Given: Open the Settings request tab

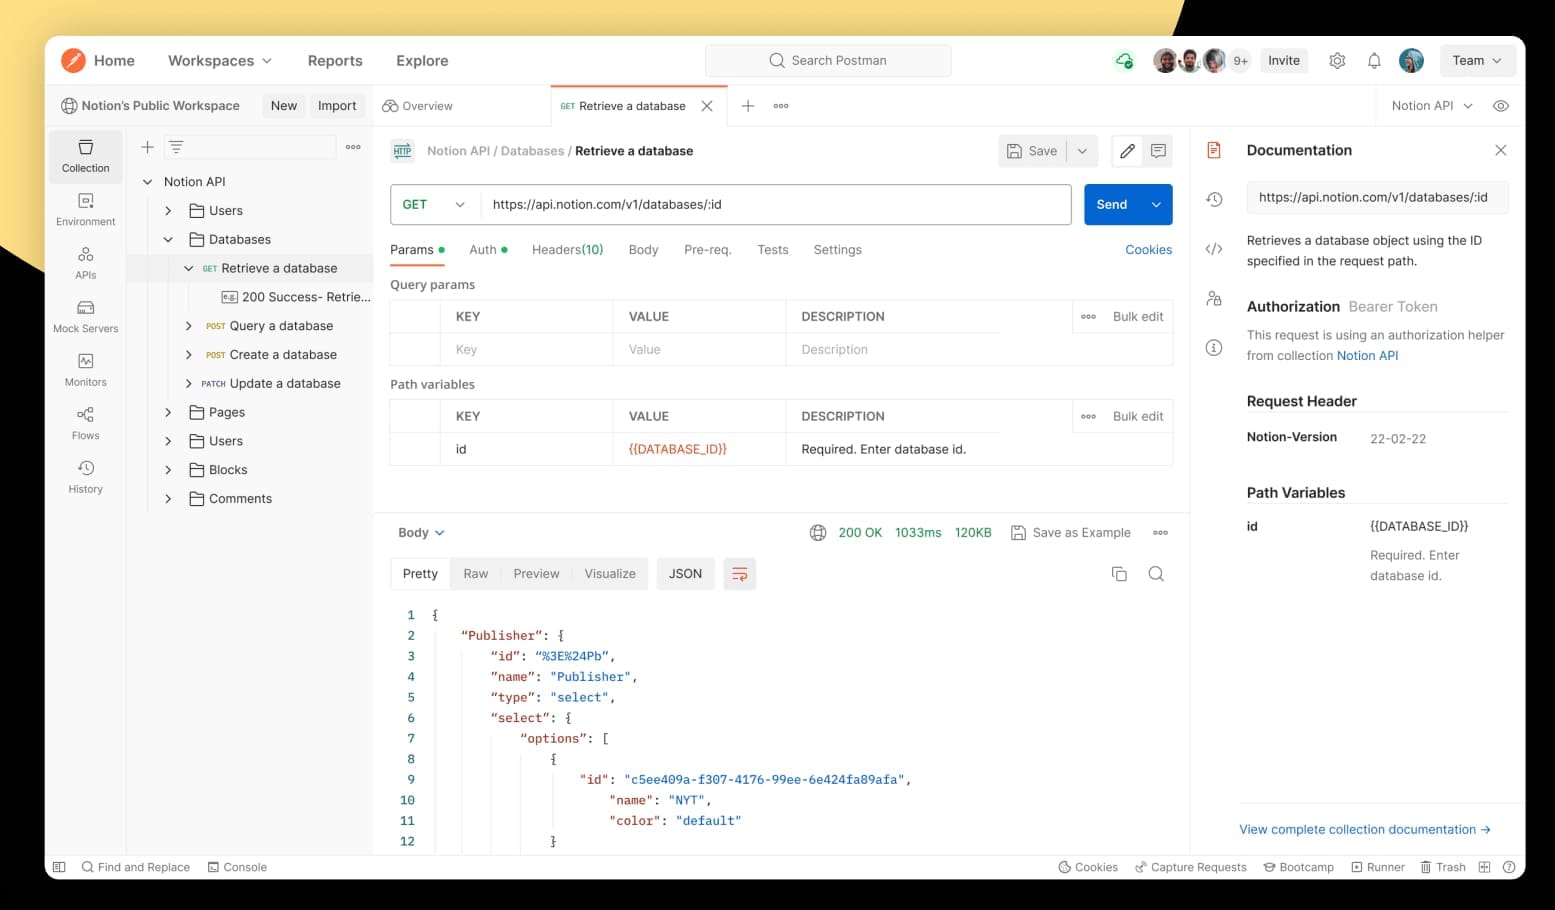Looking at the screenshot, I should (x=837, y=250).
